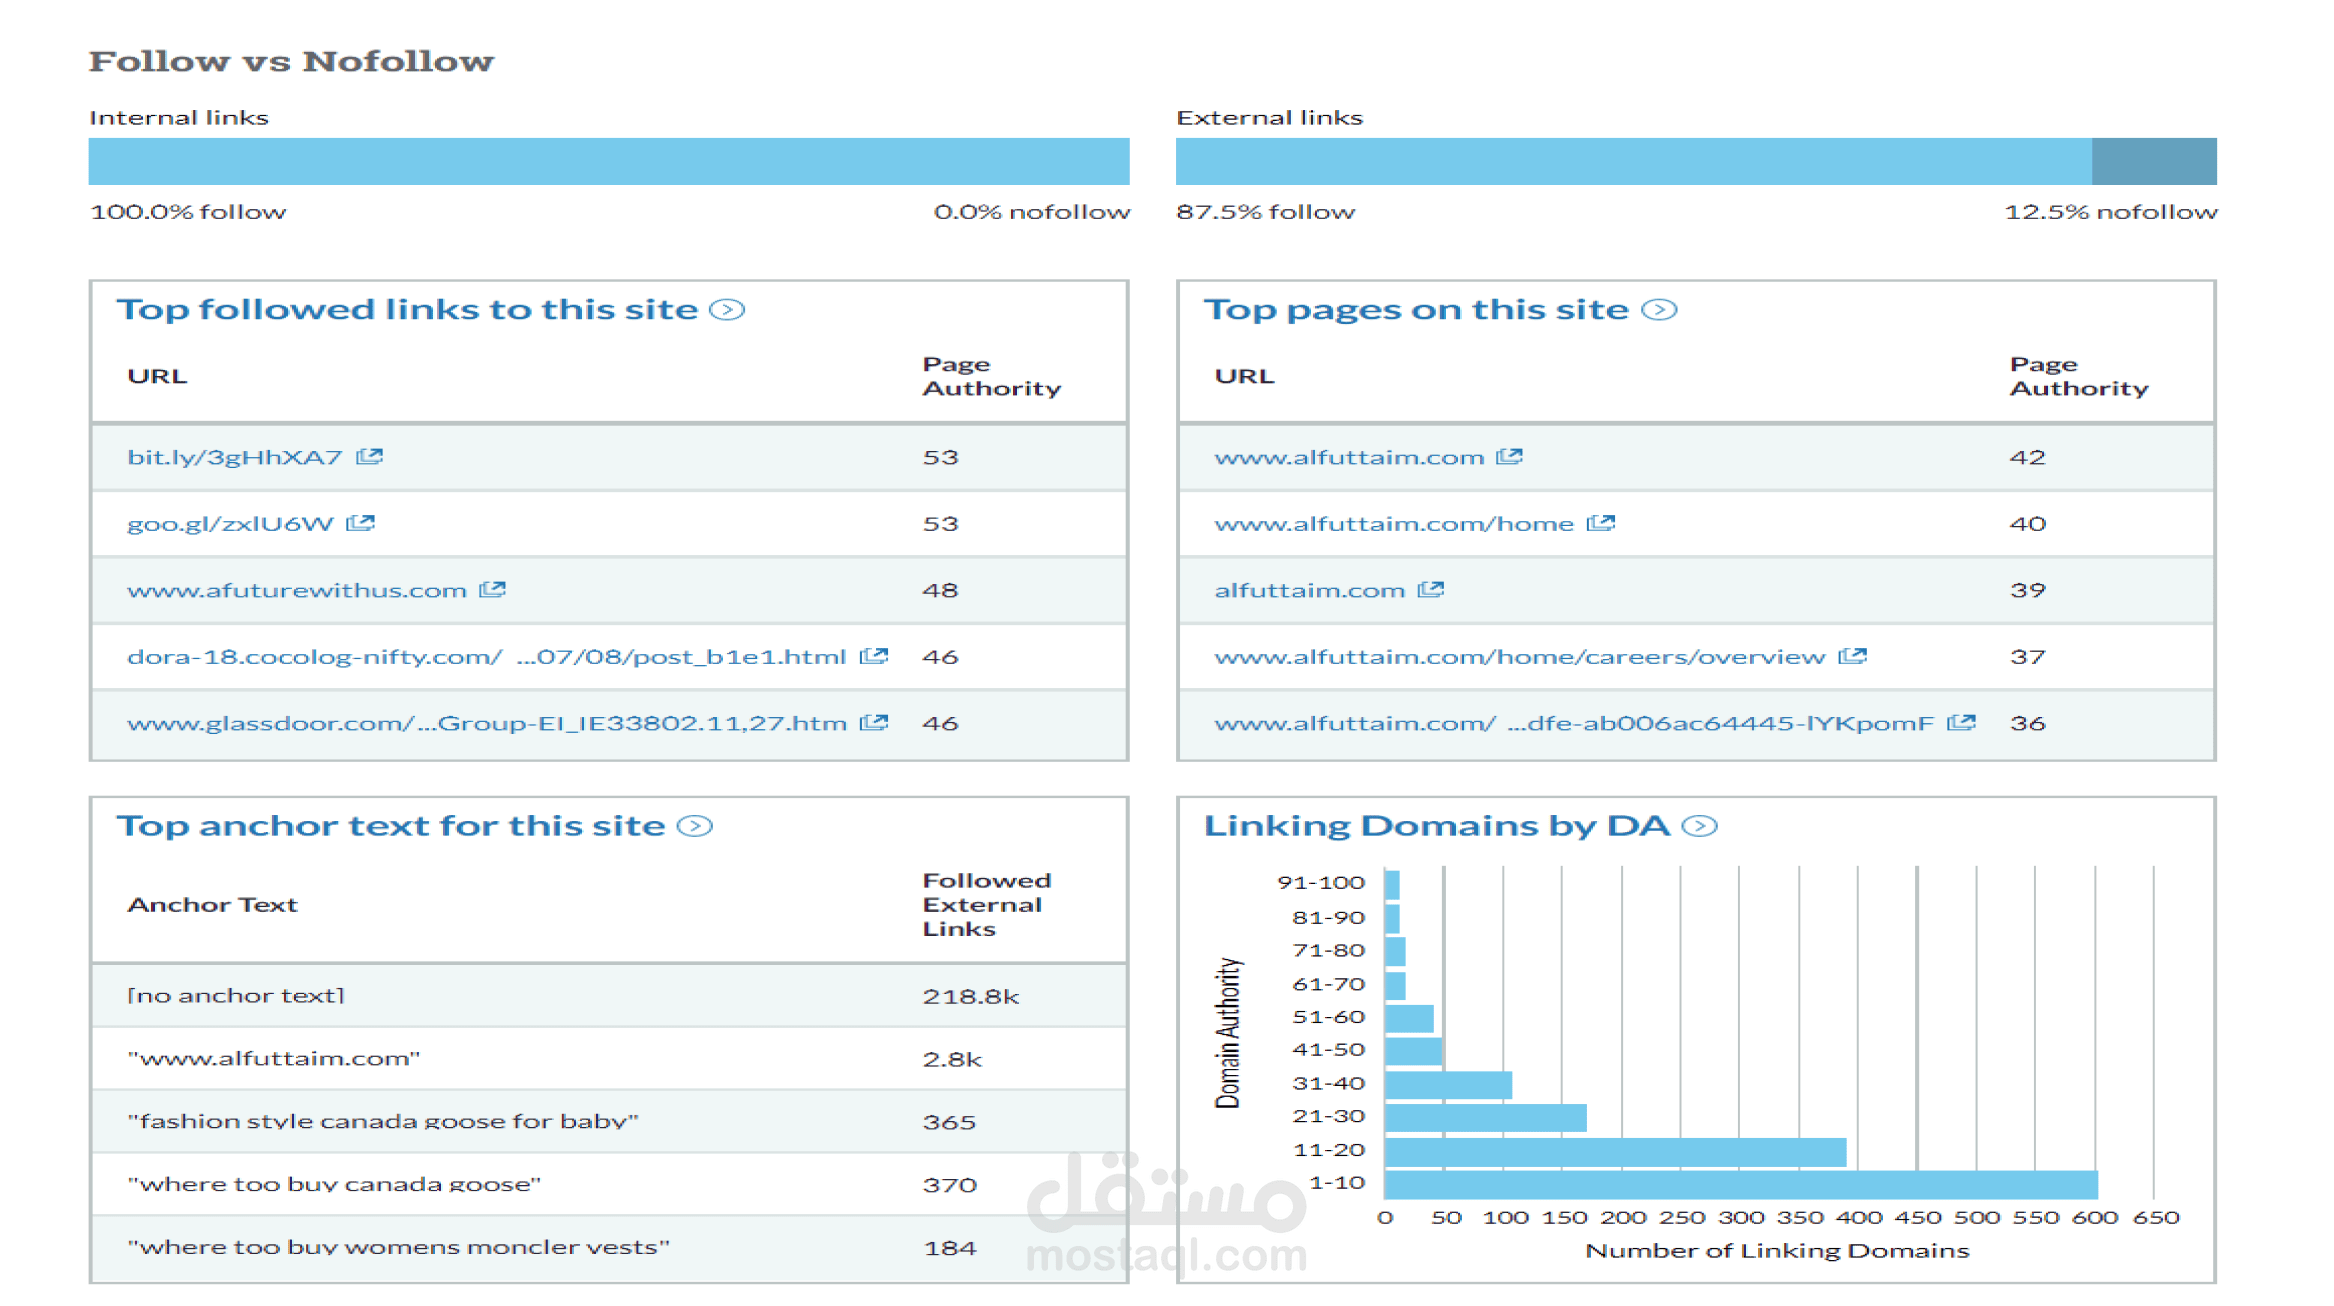Viewport: 2334px width, 1306px height.
Task: Click the nofollow segment of External links bar
Action: (2154, 161)
